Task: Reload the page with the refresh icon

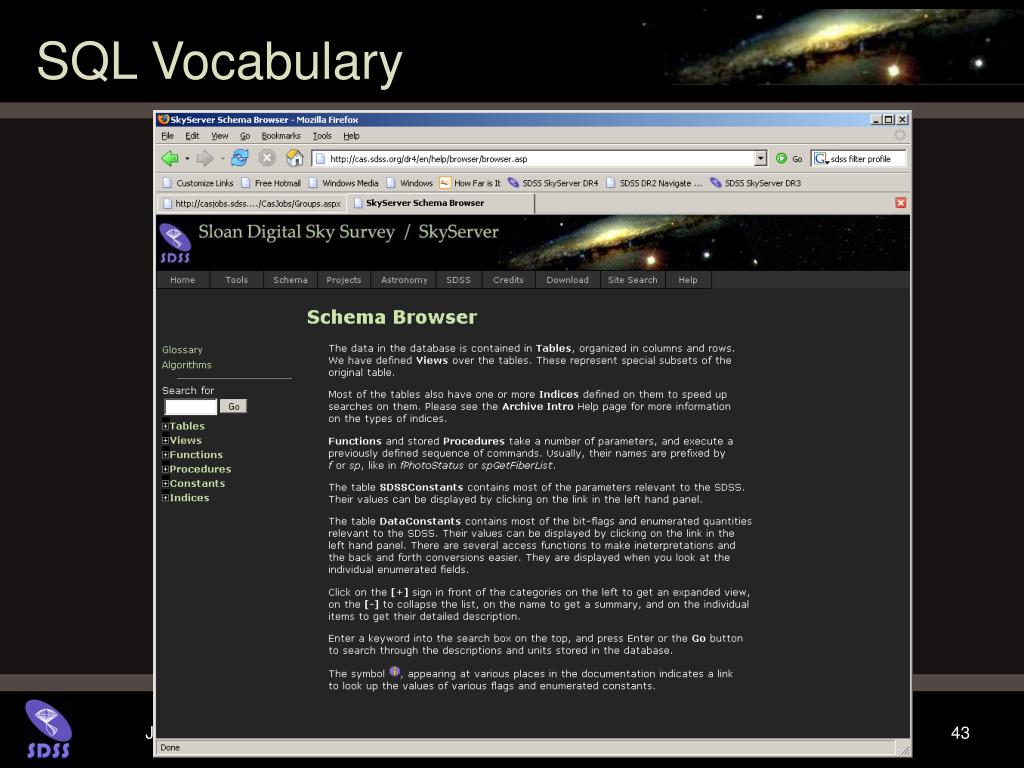Action: 240,158
